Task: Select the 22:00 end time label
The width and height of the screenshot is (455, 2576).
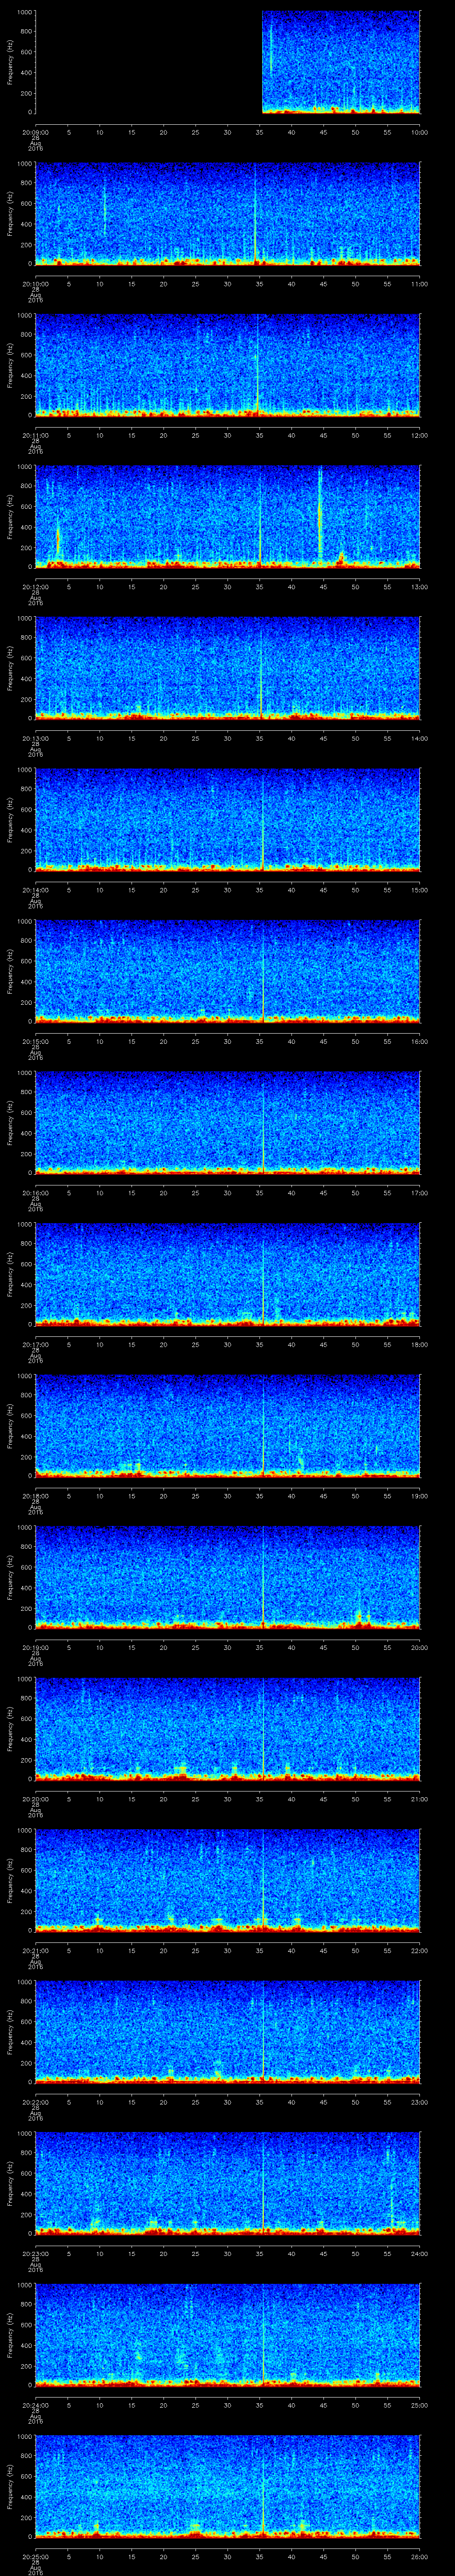Action: [x=420, y=1950]
